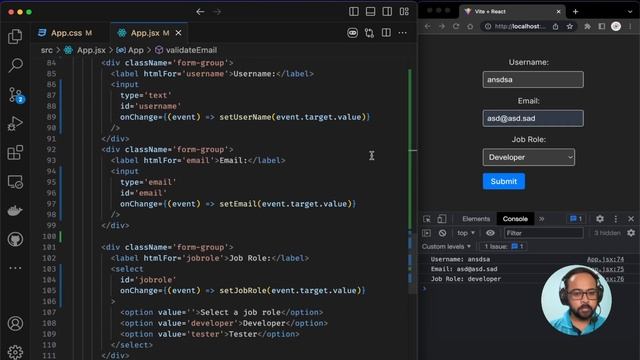The width and height of the screenshot is (640, 360).
Task: Open DevTools customize kebab menu
Action: (616, 219)
